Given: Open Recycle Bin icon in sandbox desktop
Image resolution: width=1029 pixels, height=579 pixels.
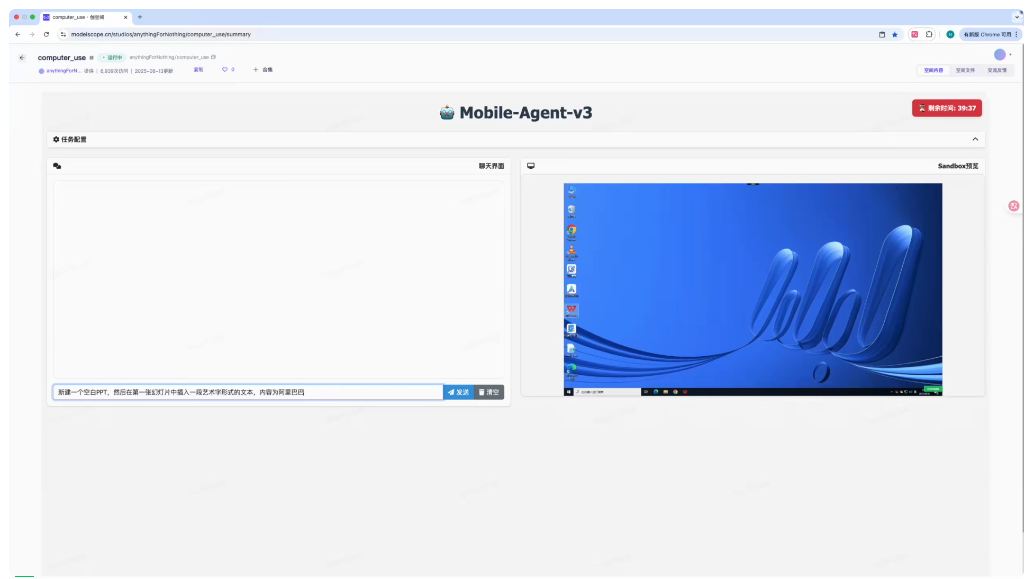Looking at the screenshot, I should click(572, 211).
